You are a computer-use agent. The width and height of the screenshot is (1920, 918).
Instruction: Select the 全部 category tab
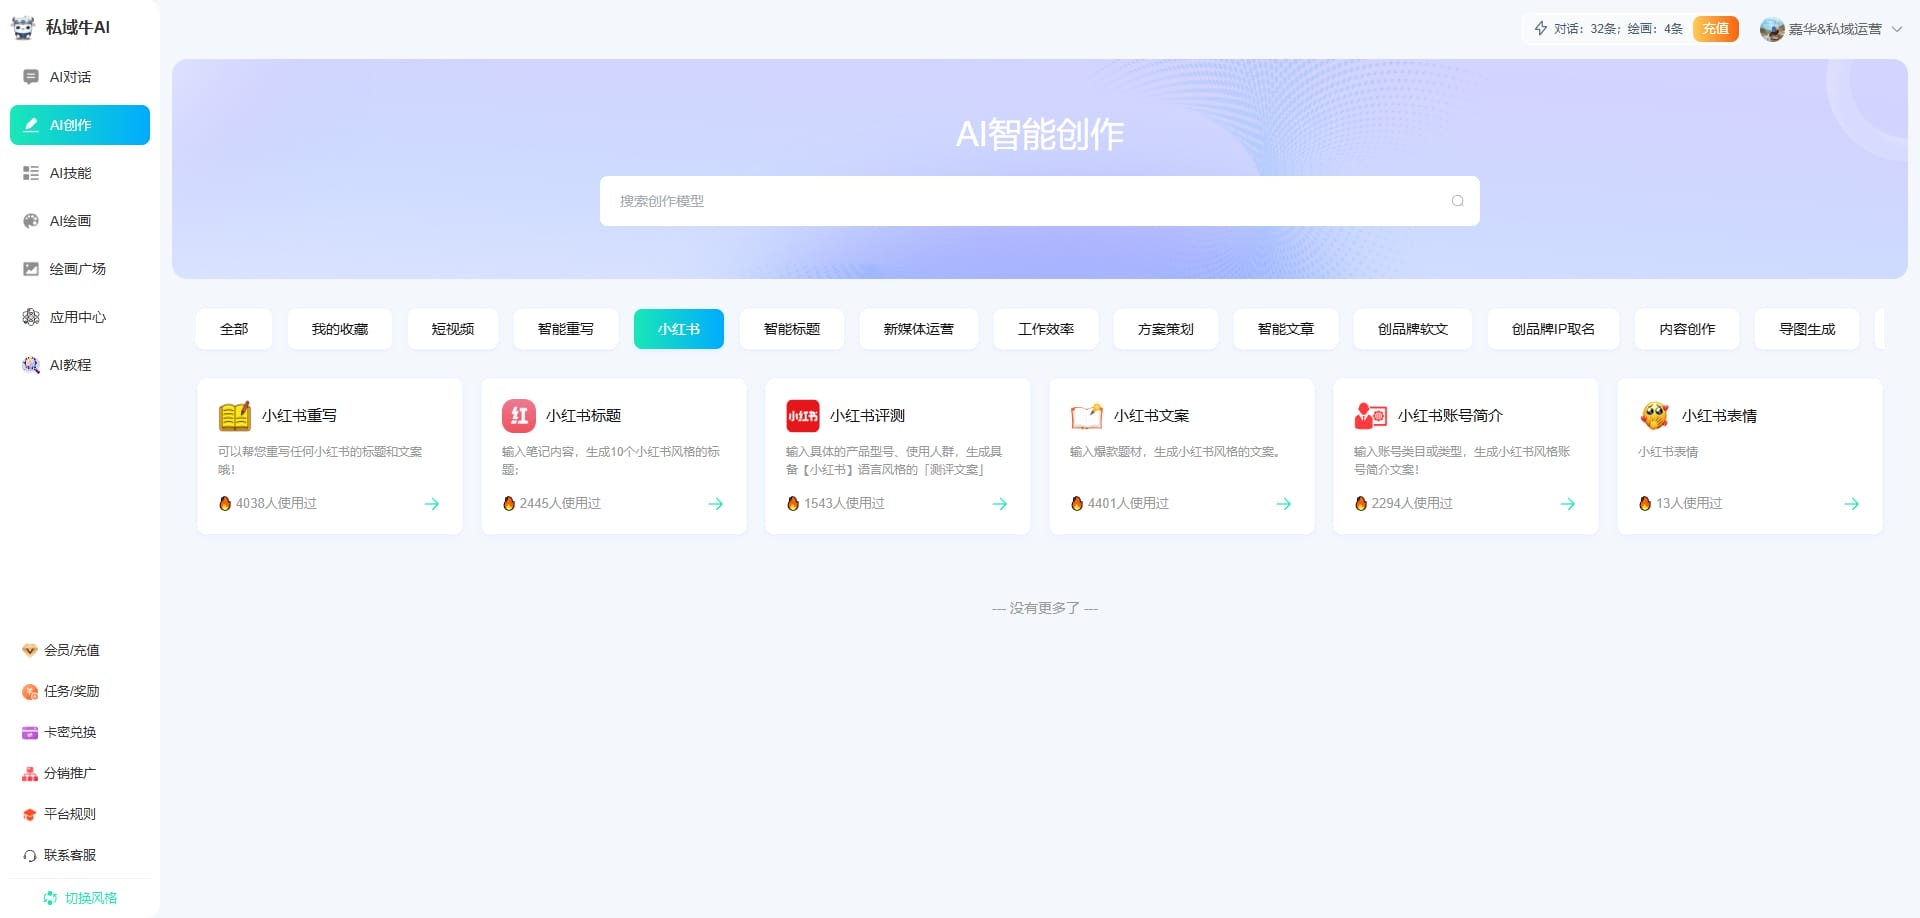point(234,329)
